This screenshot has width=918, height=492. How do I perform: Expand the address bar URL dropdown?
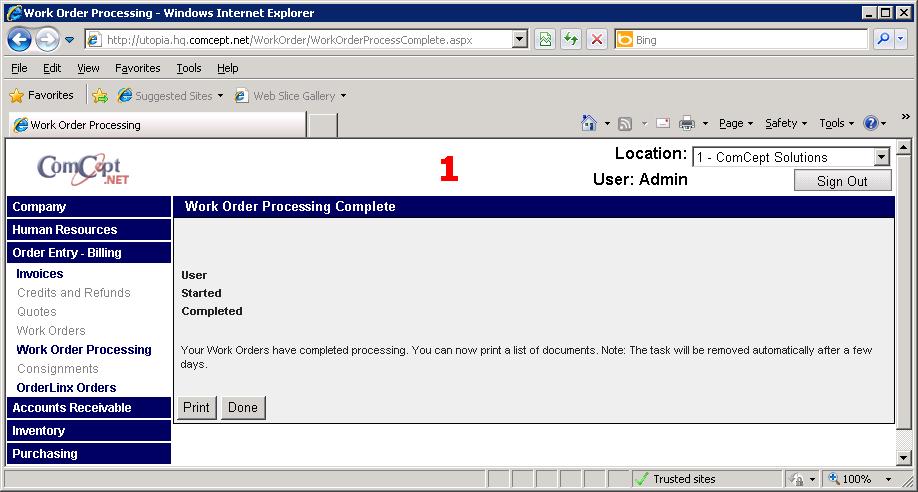(x=519, y=40)
